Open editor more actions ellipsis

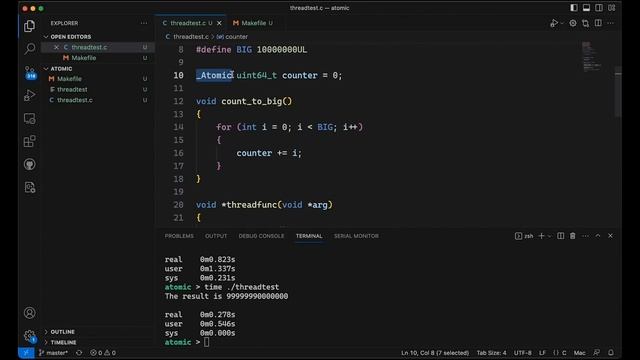point(611,23)
